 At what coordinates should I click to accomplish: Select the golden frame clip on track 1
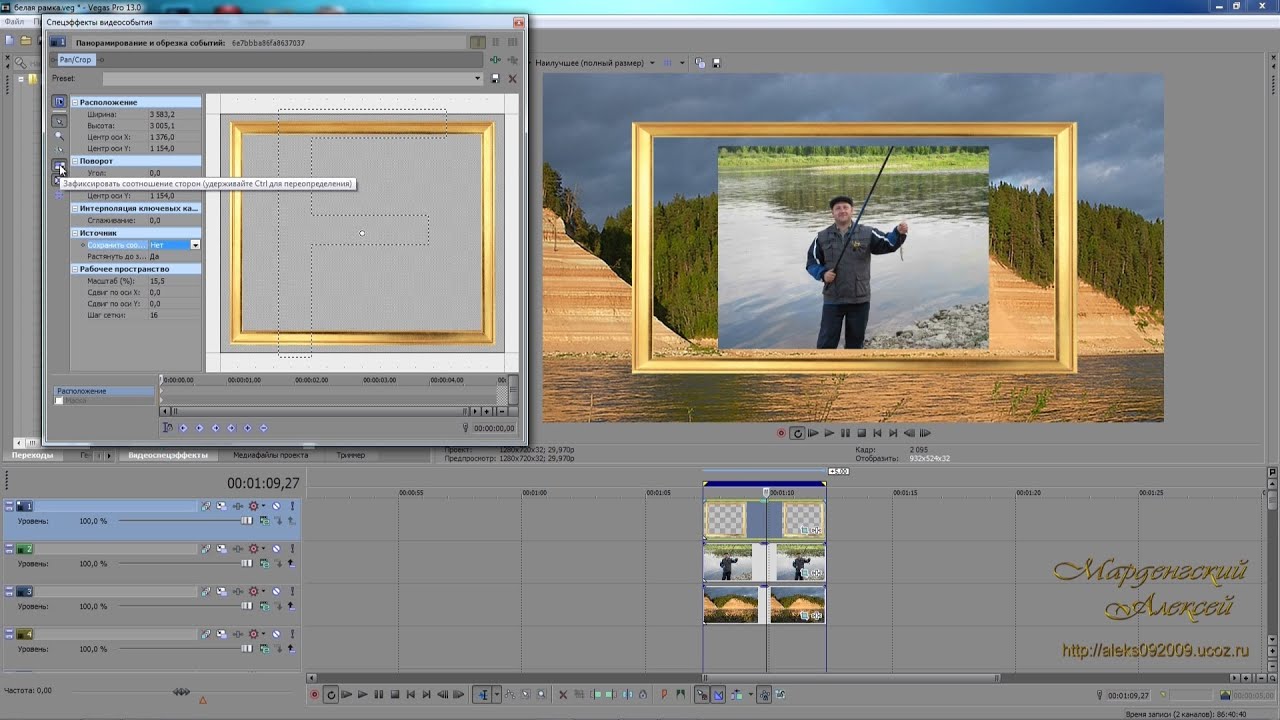(764, 519)
